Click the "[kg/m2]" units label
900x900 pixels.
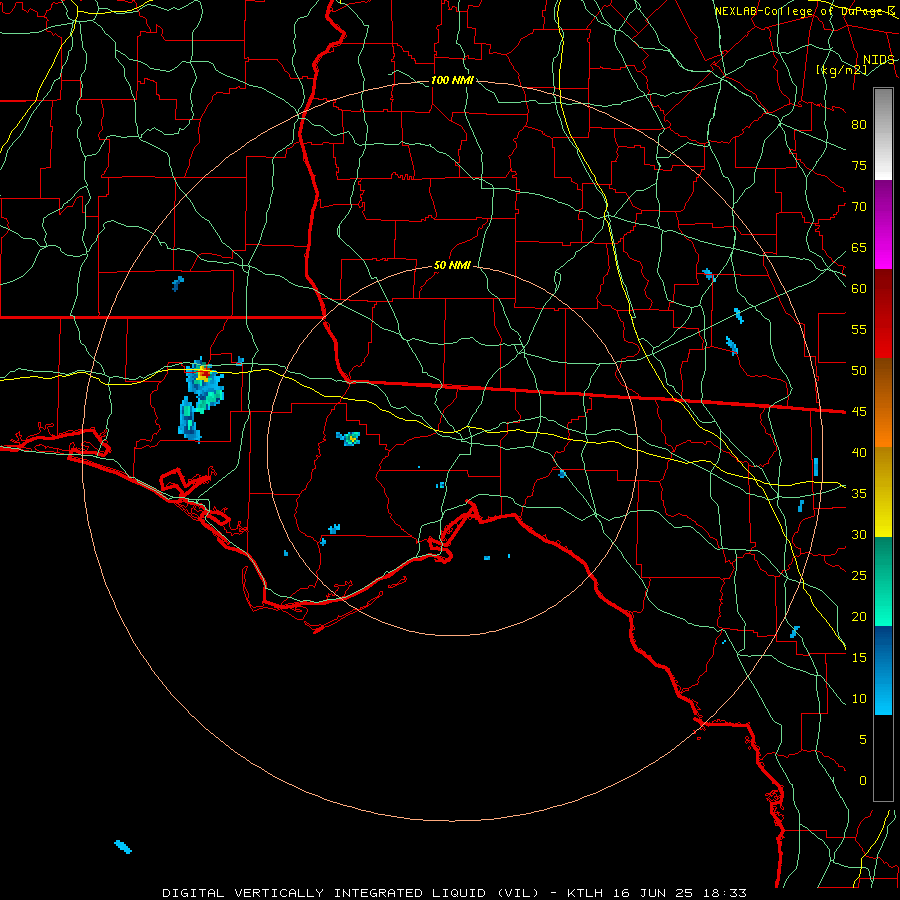(841, 70)
